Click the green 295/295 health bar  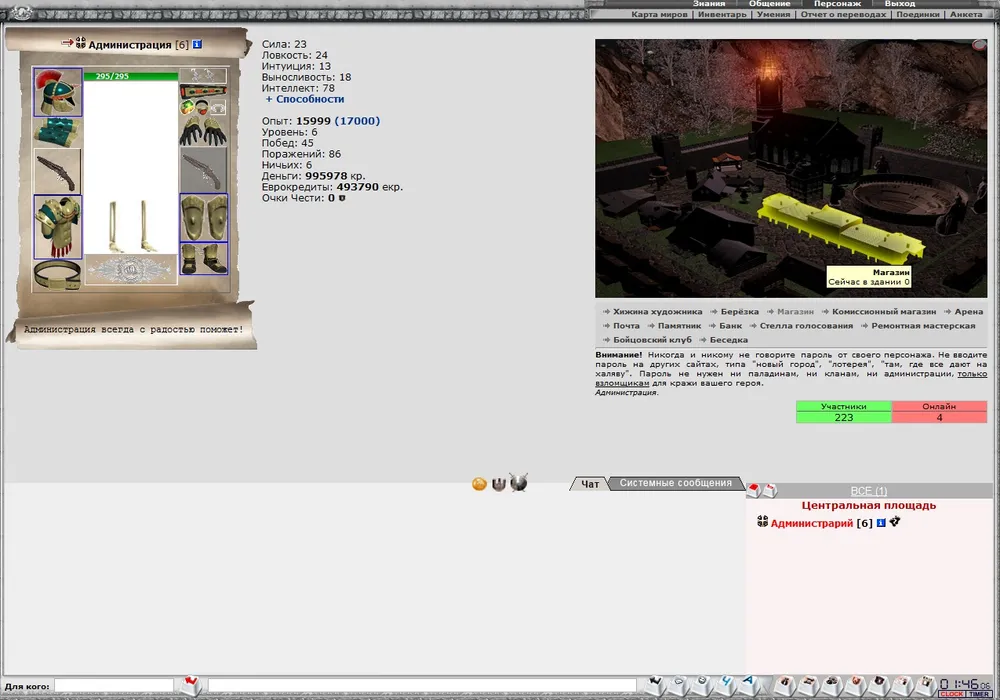coord(130,76)
